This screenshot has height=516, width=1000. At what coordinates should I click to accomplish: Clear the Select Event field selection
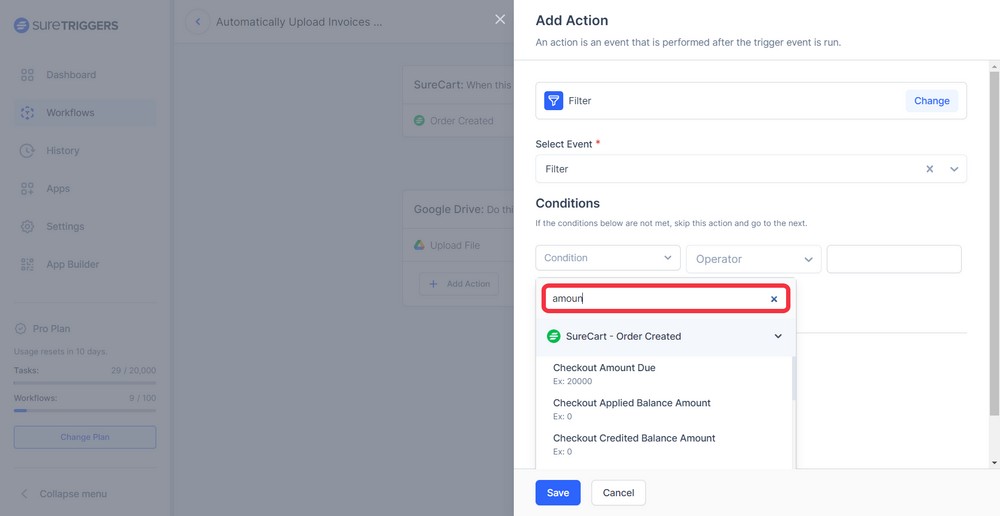click(x=929, y=169)
